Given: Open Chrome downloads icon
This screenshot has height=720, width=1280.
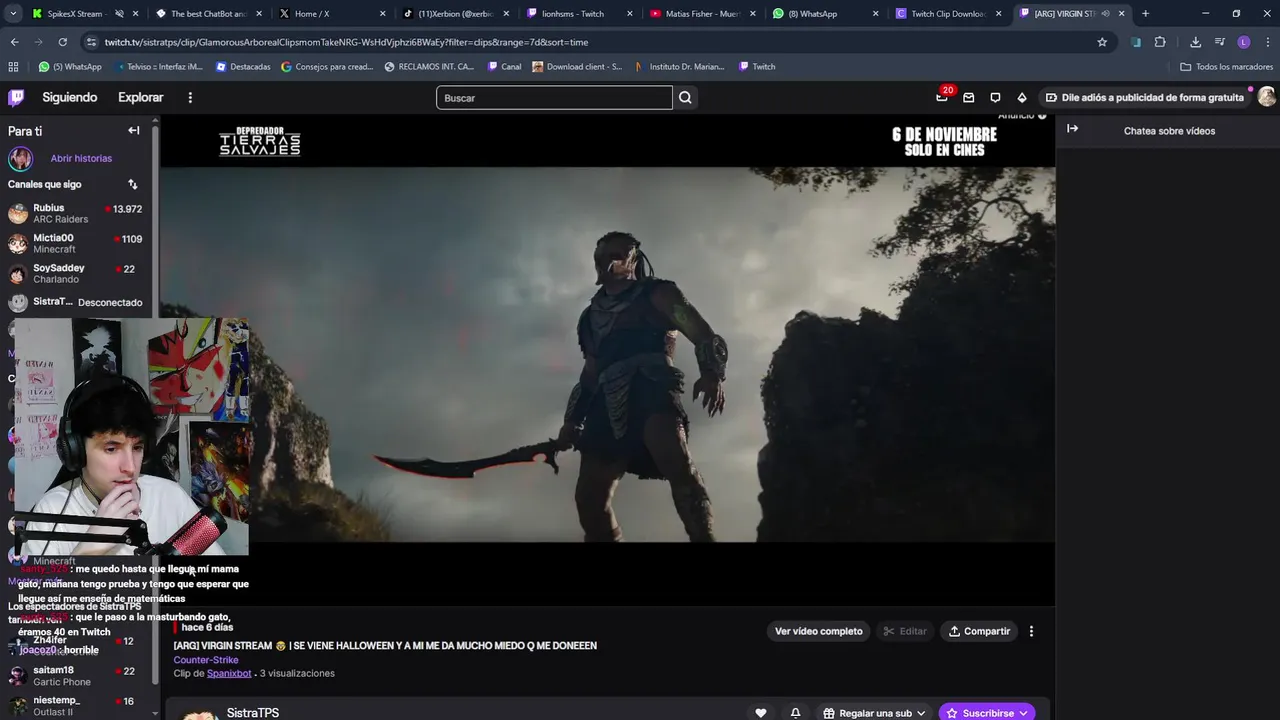Looking at the screenshot, I should (1195, 42).
